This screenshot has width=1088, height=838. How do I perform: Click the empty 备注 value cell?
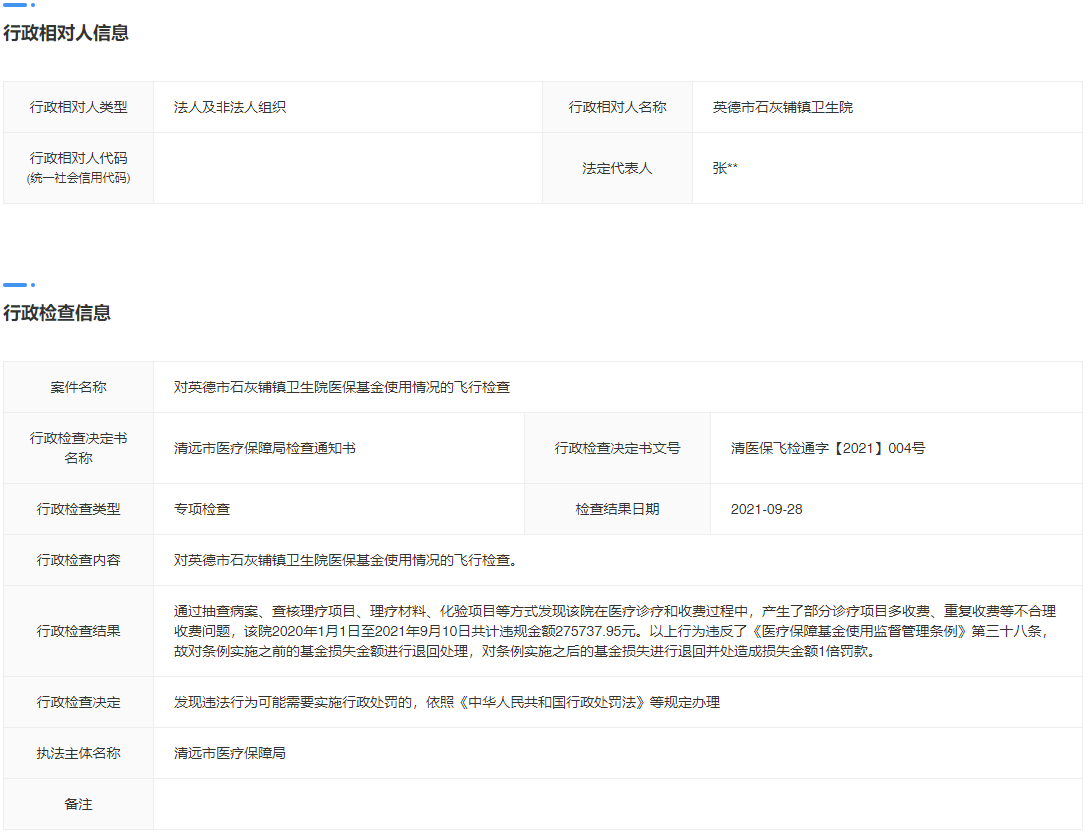pos(617,804)
